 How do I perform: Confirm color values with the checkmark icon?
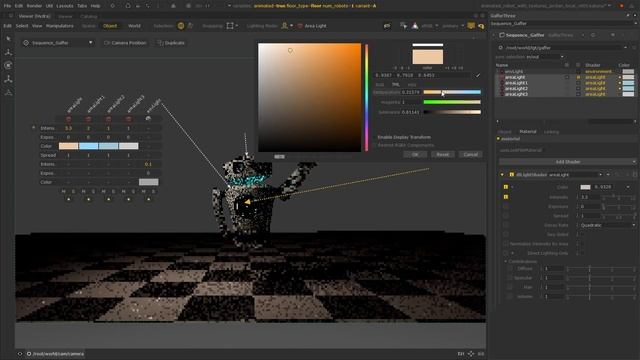coord(478,76)
